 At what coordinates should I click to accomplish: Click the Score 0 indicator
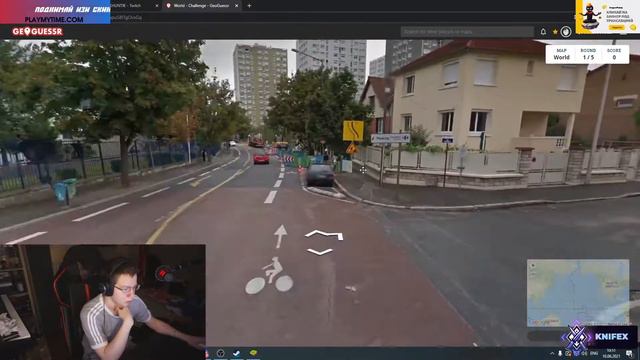click(x=614, y=54)
